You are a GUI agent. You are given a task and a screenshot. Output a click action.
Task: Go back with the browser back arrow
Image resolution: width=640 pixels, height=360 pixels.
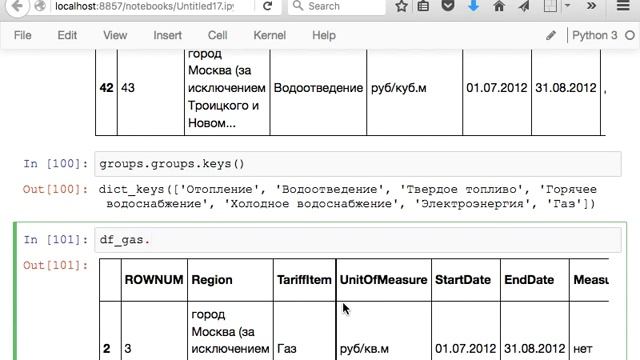pos(17,6)
